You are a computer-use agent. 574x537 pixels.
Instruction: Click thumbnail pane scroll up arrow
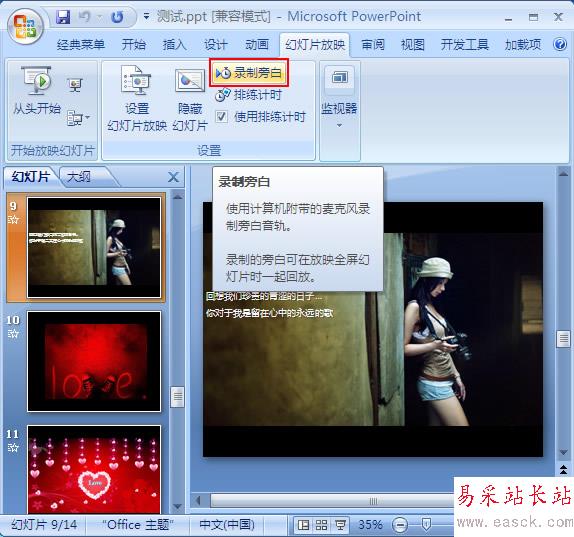[x=178, y=197]
